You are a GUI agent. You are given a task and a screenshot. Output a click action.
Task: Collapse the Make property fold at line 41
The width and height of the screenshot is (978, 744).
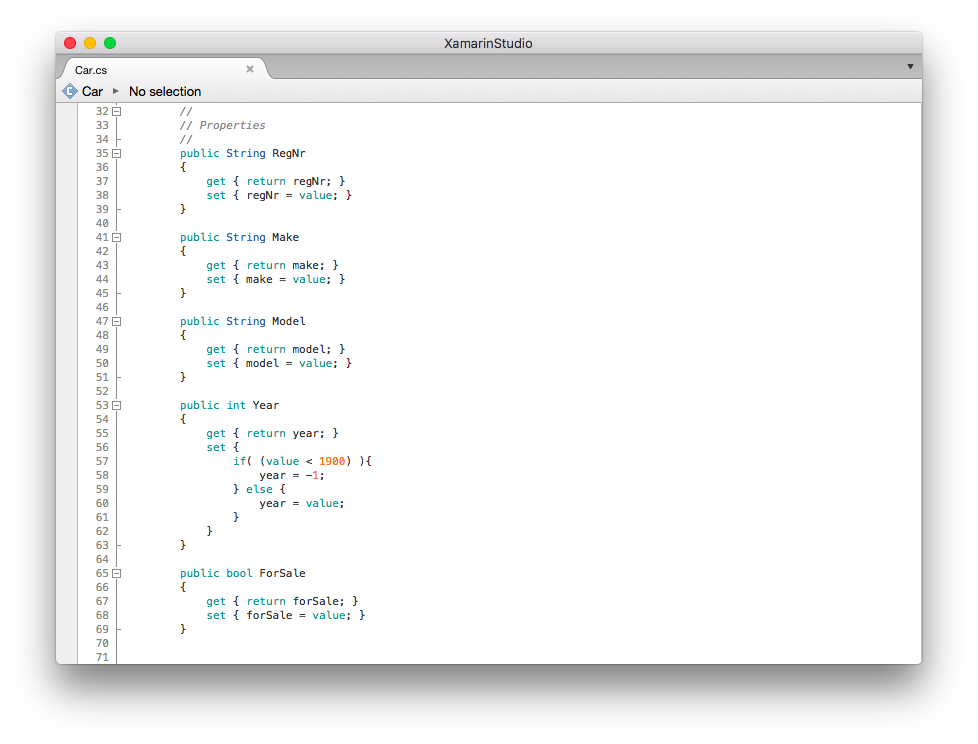click(x=117, y=238)
